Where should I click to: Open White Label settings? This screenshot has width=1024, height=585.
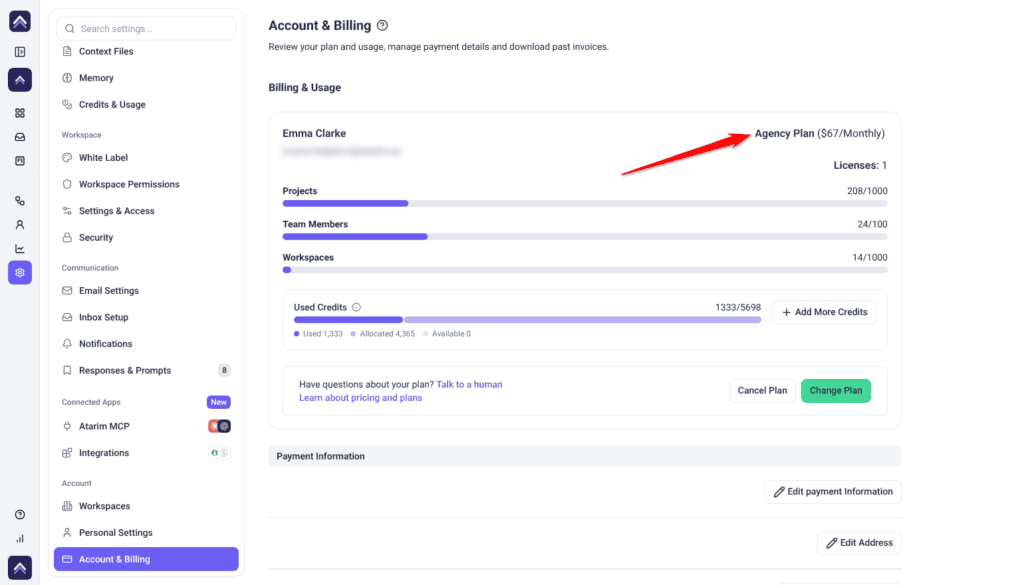[x=146, y=157]
